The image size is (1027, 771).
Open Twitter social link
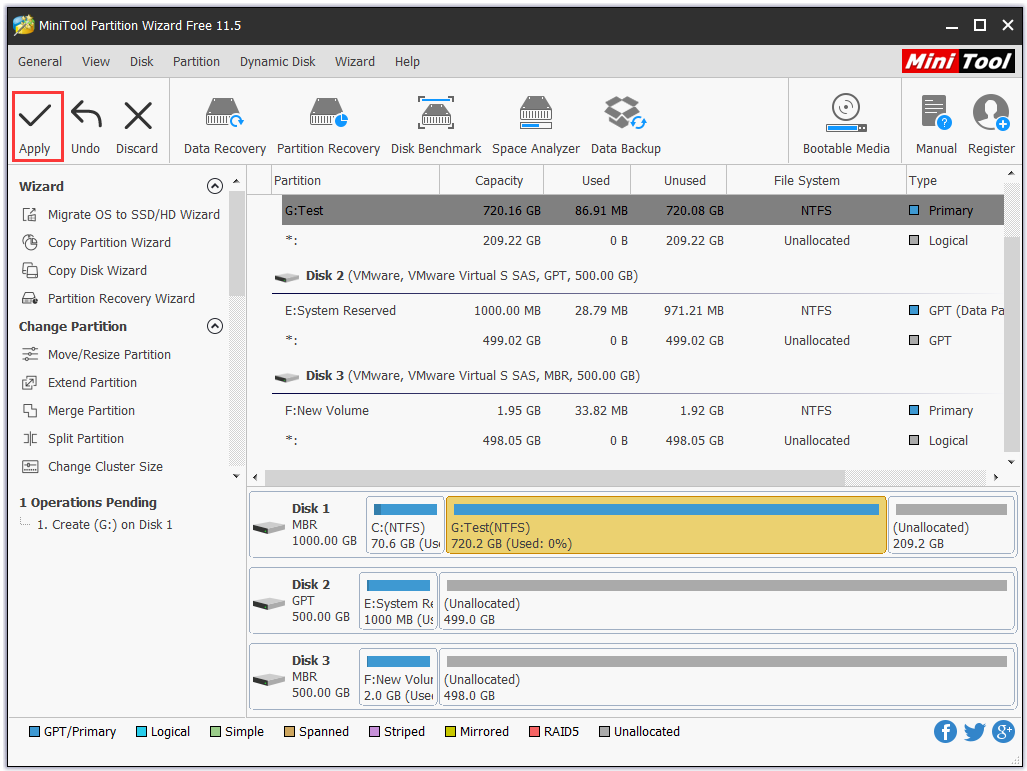pyautogui.click(x=974, y=731)
